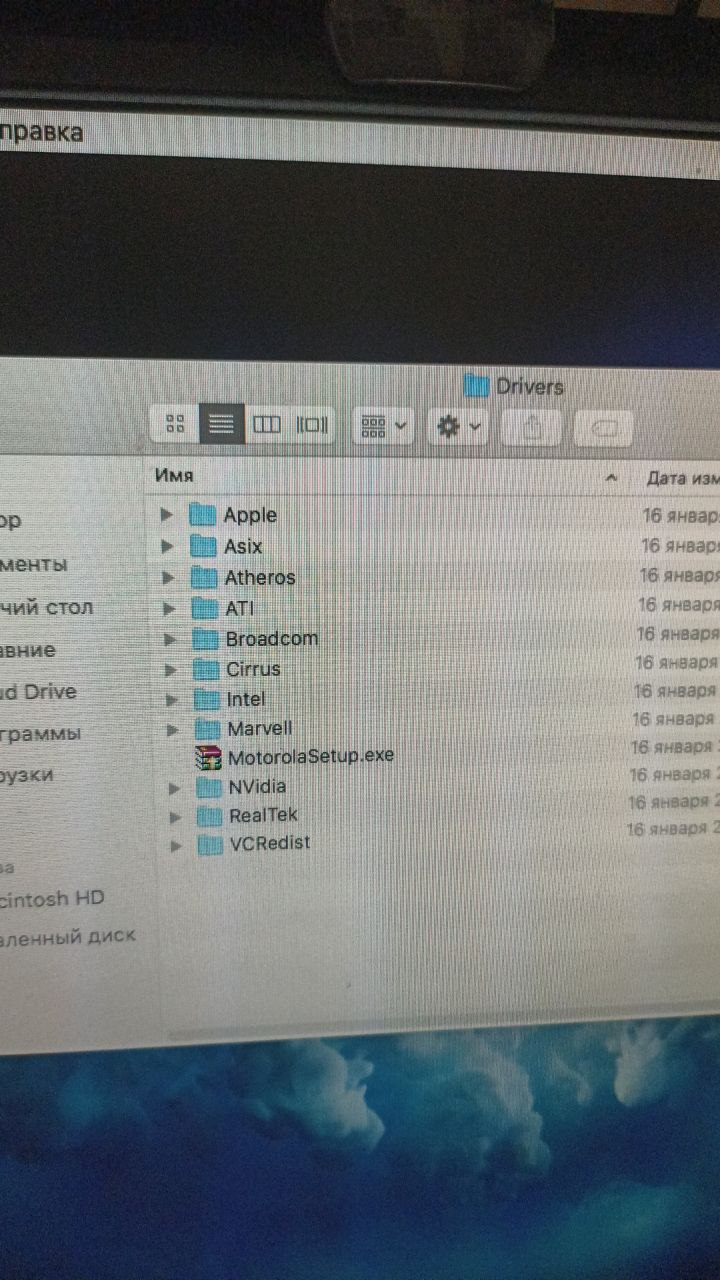The width and height of the screenshot is (720, 1280).
Task: Select the Cirrus folder icon
Action: [x=207, y=669]
